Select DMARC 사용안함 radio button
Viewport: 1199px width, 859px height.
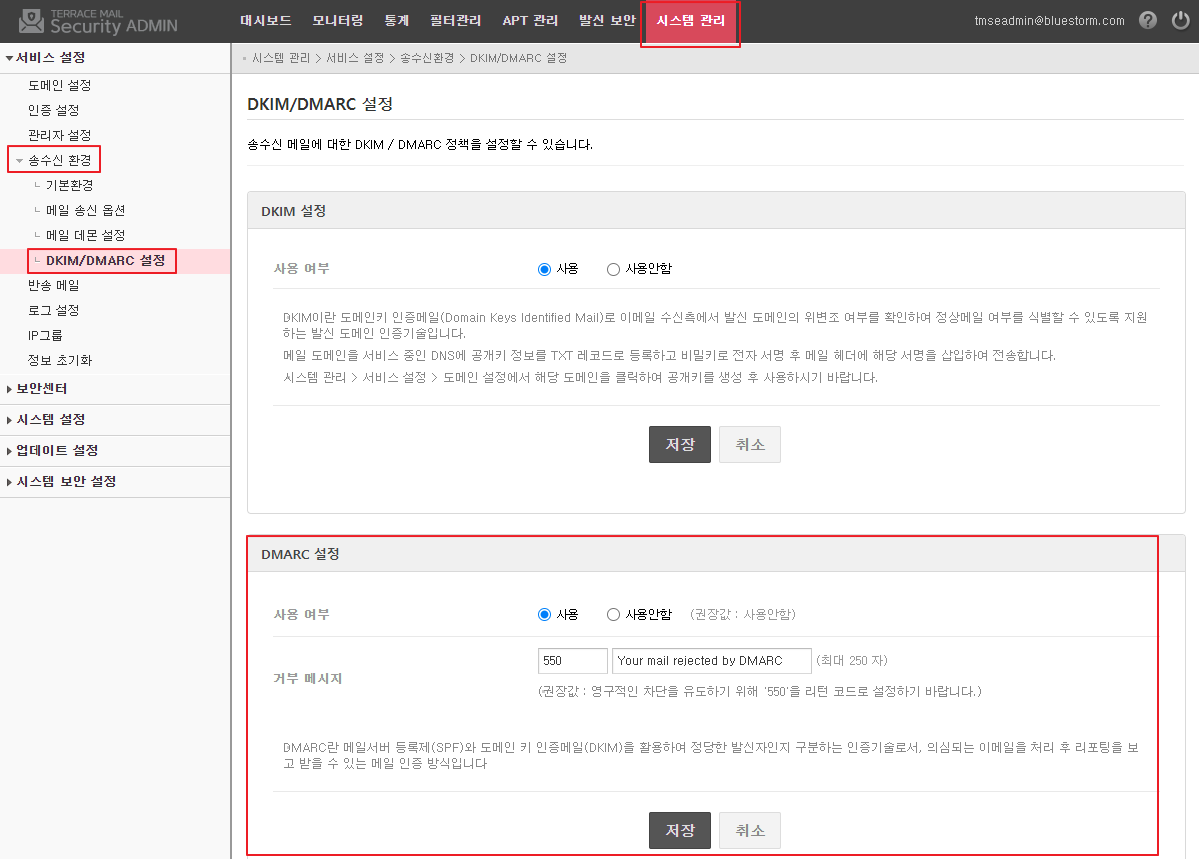point(613,614)
